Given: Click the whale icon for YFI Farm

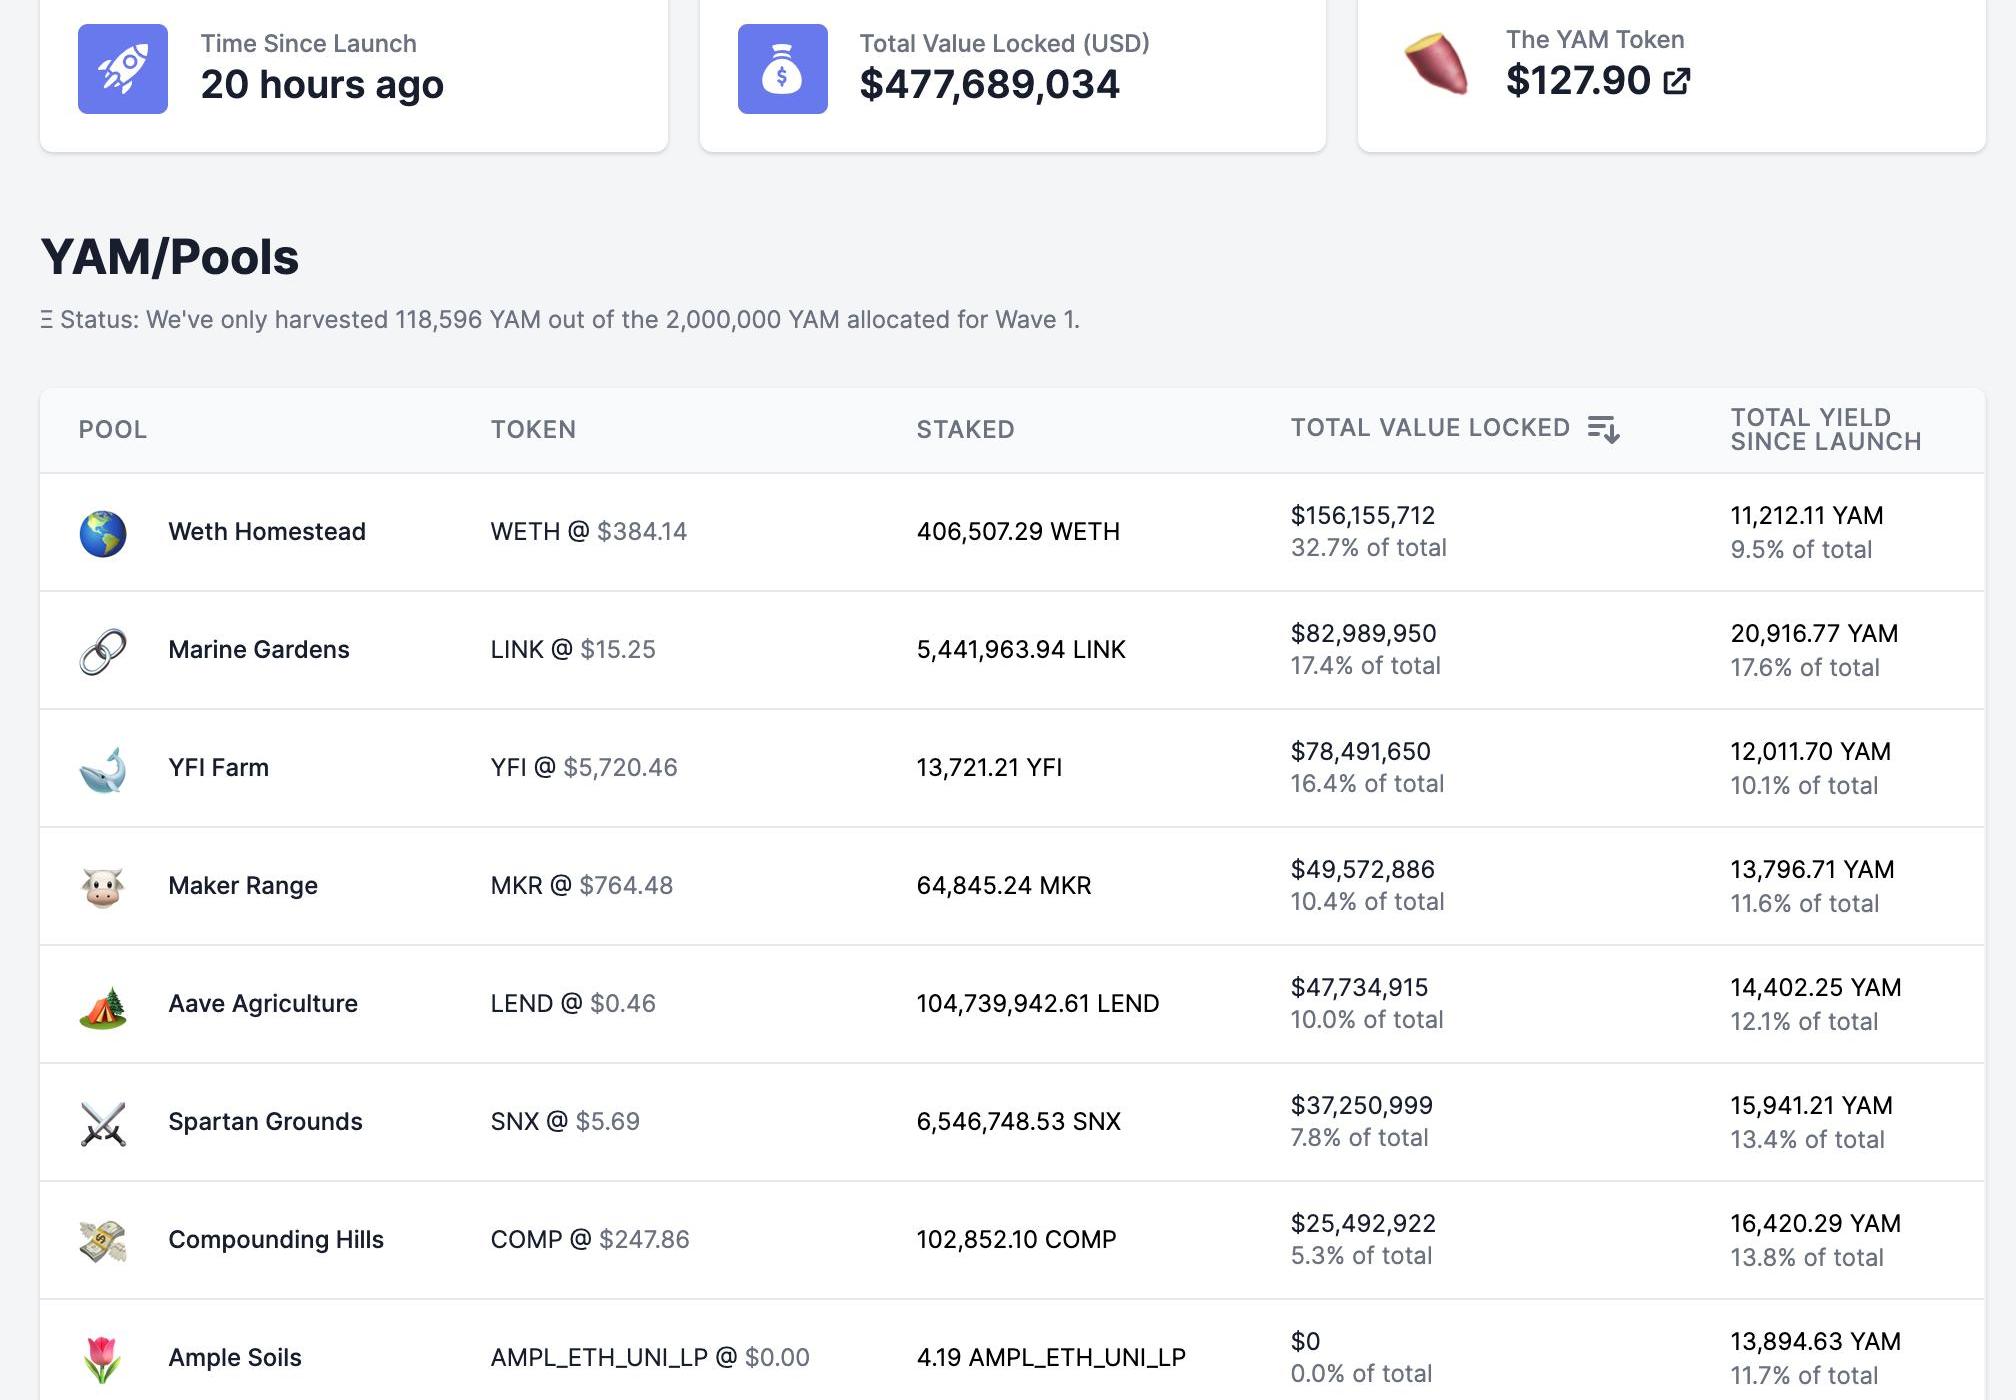Looking at the screenshot, I should [x=103, y=769].
